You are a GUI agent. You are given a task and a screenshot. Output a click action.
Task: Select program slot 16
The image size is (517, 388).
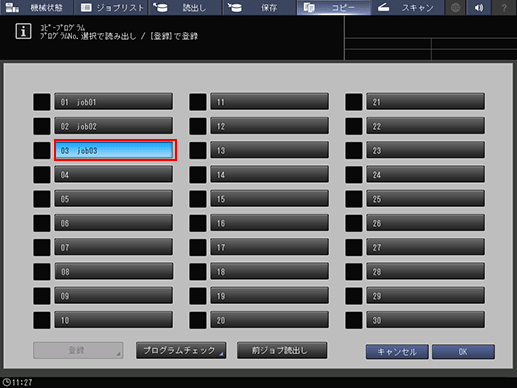coord(270,223)
